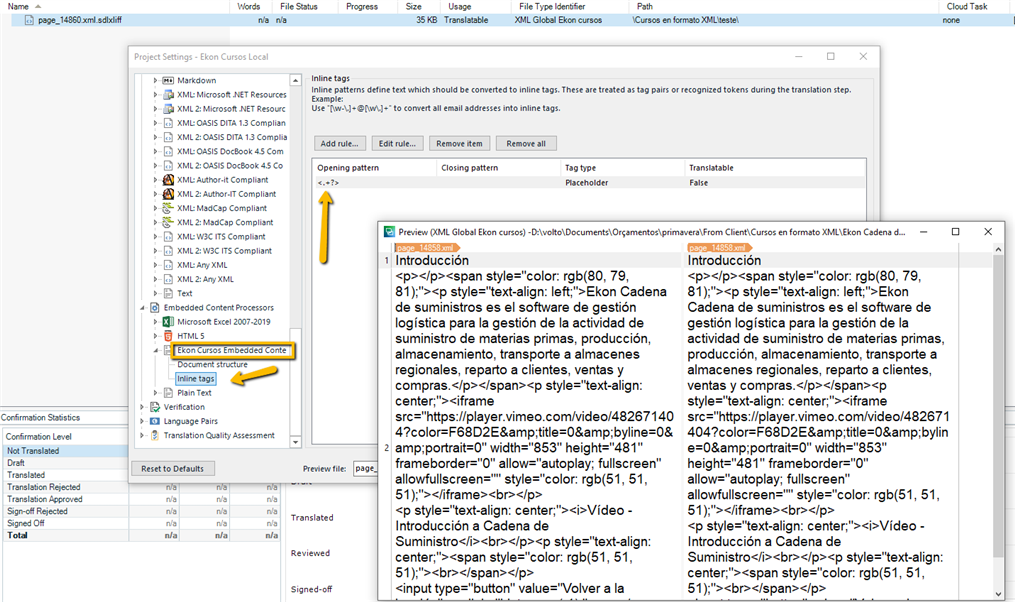
Task: Click Reset to Defaults button
Action: [172, 468]
